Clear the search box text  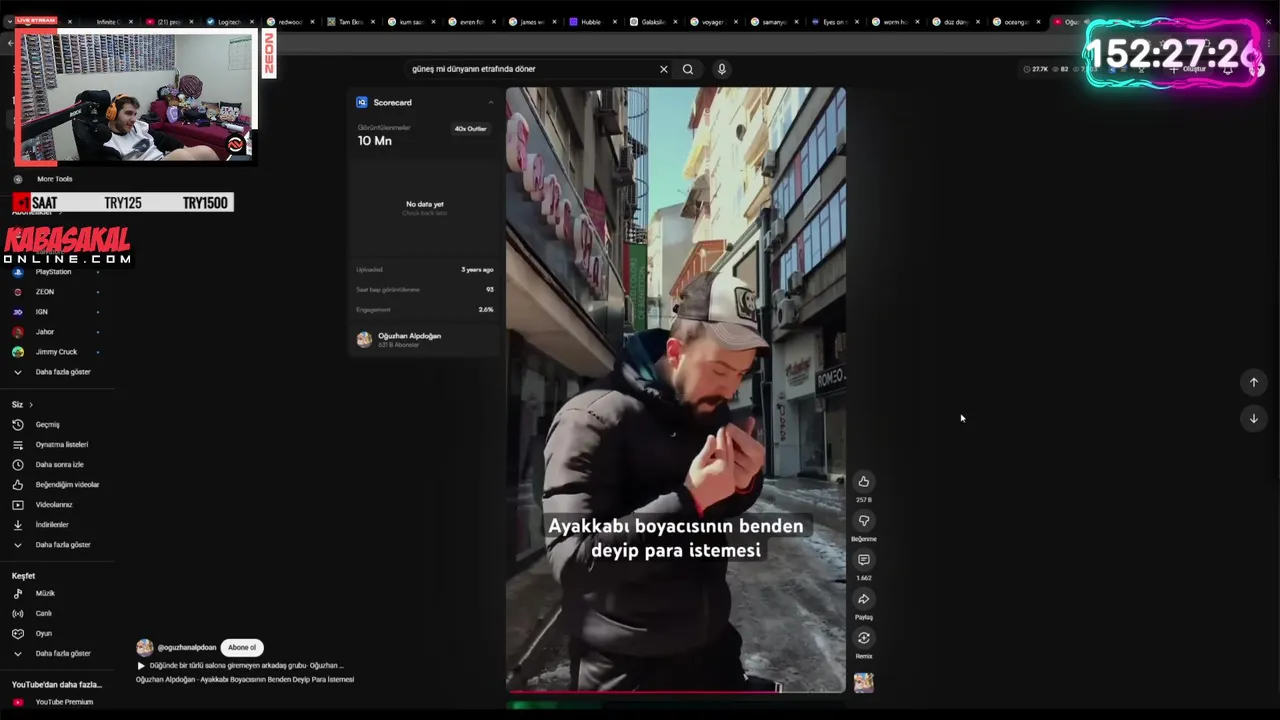[663, 69]
